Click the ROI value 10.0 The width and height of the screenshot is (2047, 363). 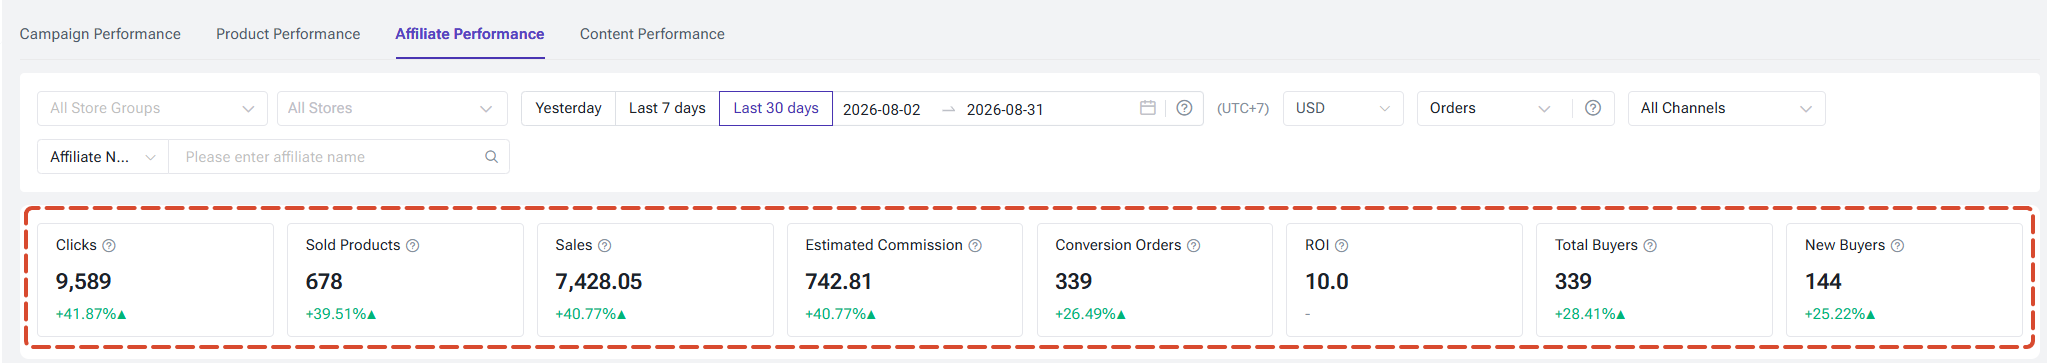tap(1327, 282)
